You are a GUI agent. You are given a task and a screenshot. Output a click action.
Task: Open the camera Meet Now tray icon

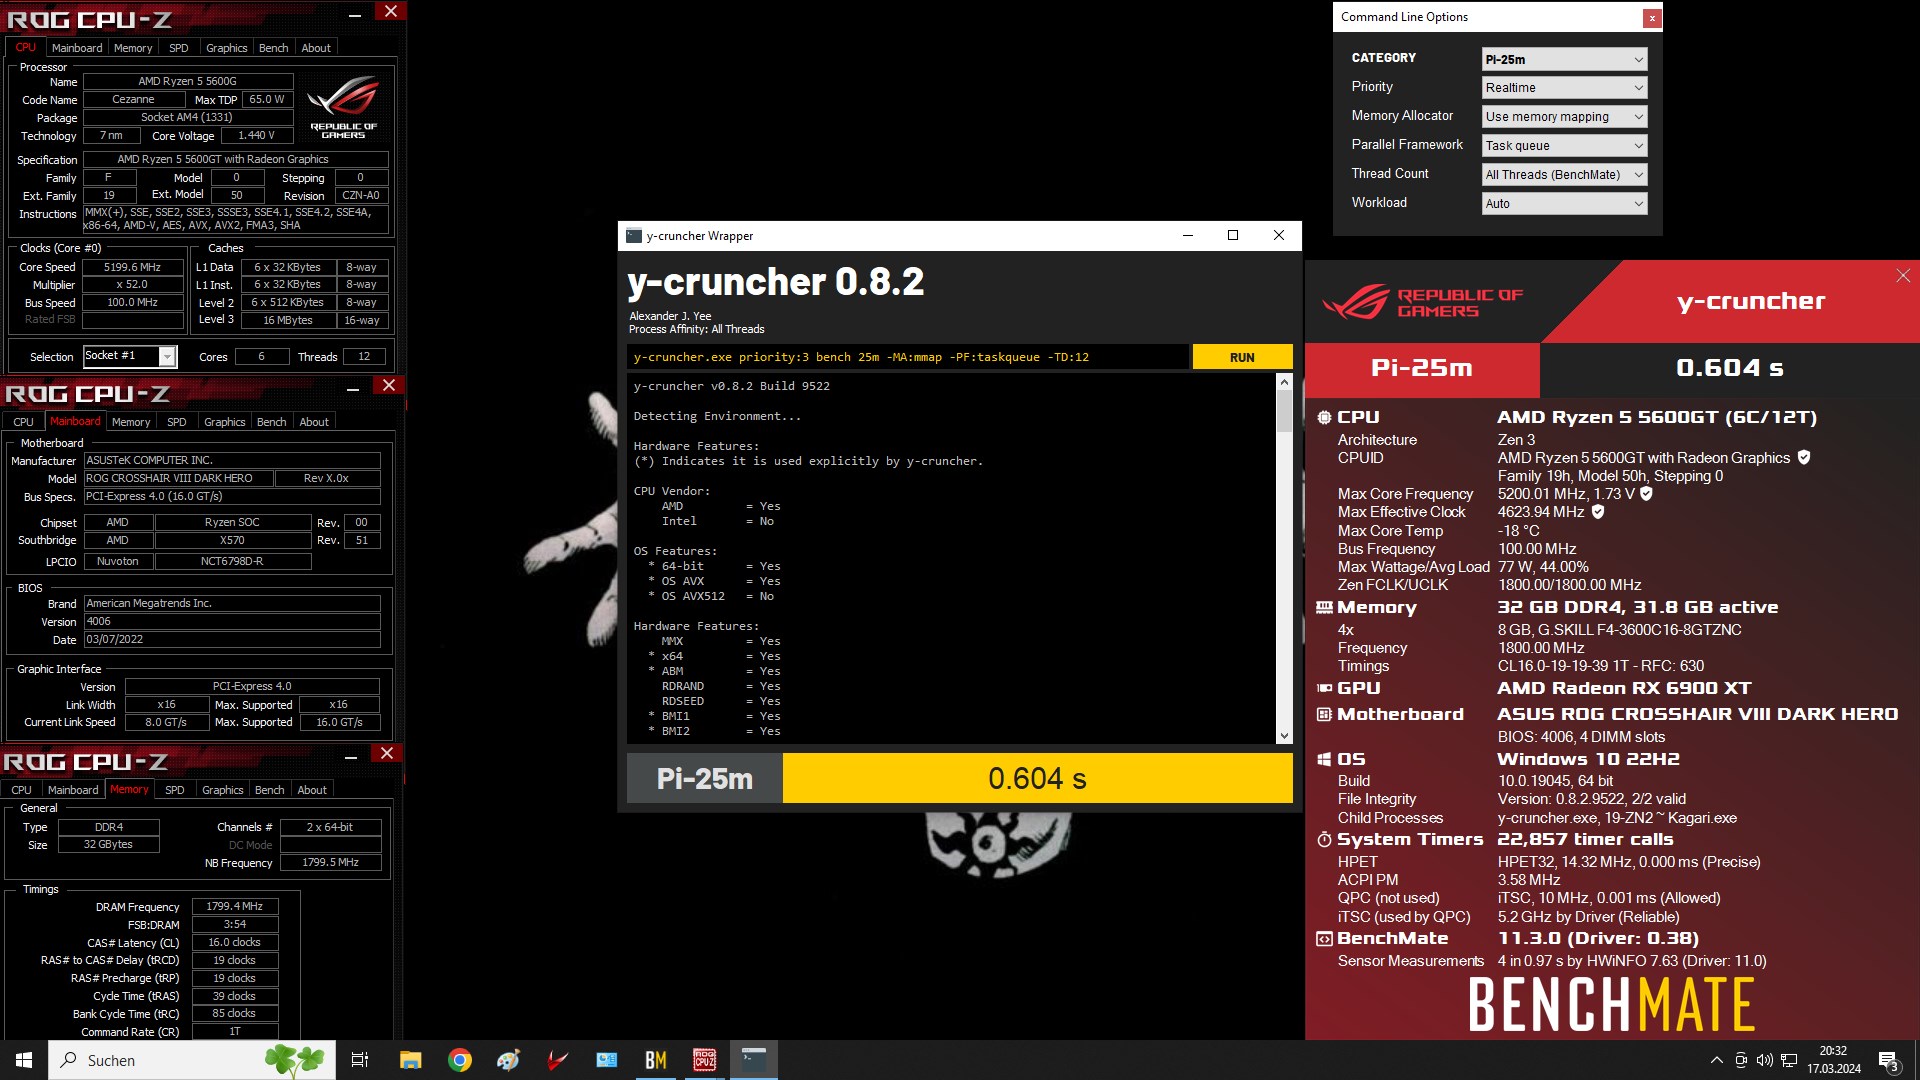1741,1060
